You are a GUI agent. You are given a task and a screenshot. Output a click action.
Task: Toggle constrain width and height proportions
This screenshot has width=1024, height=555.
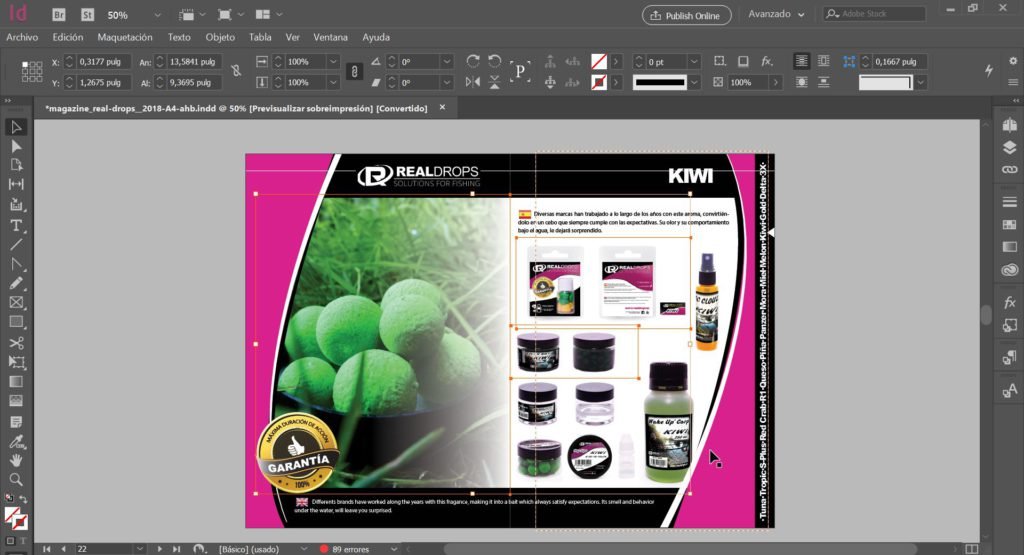[236, 71]
